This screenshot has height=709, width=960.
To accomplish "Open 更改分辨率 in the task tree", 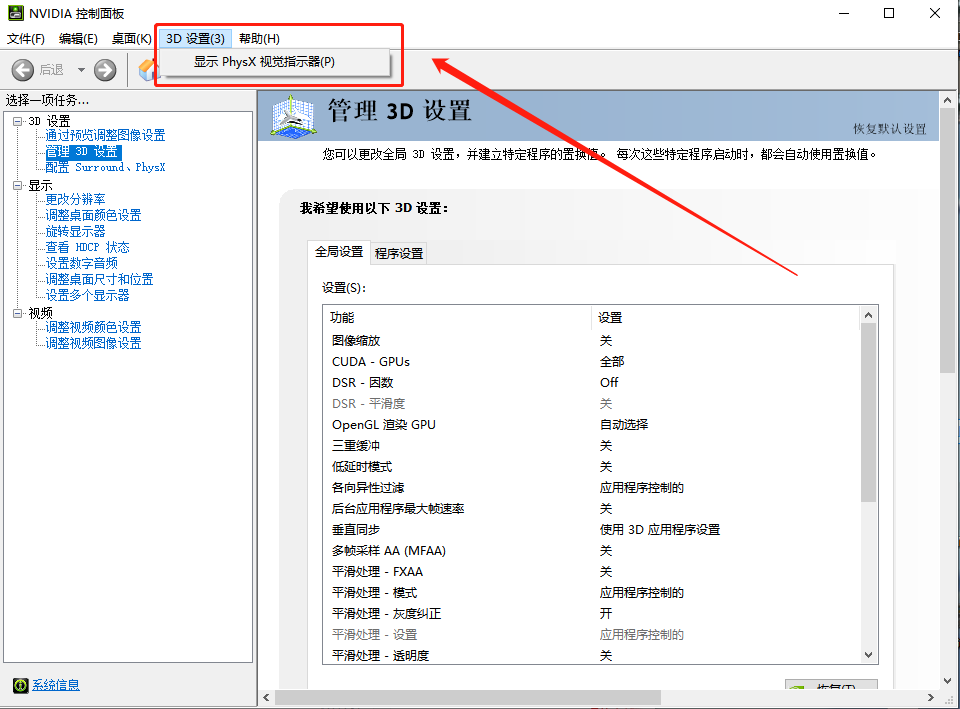I will click(x=75, y=199).
